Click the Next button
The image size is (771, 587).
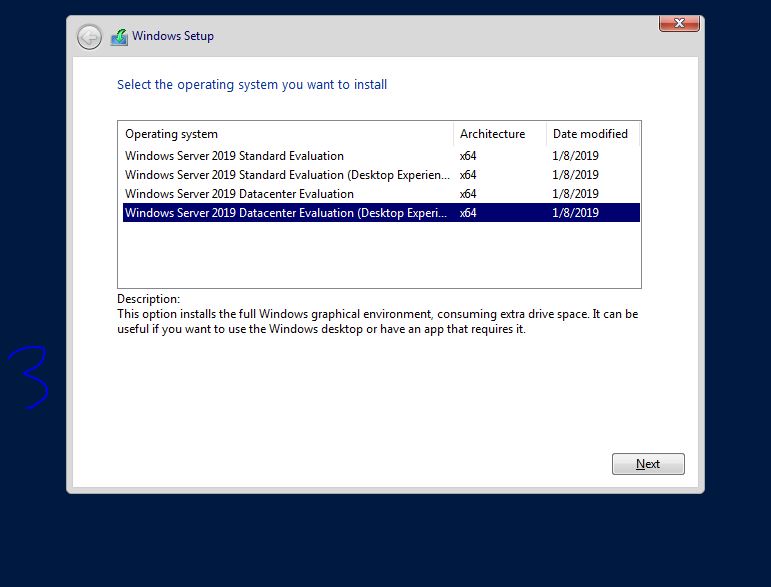[x=648, y=464]
